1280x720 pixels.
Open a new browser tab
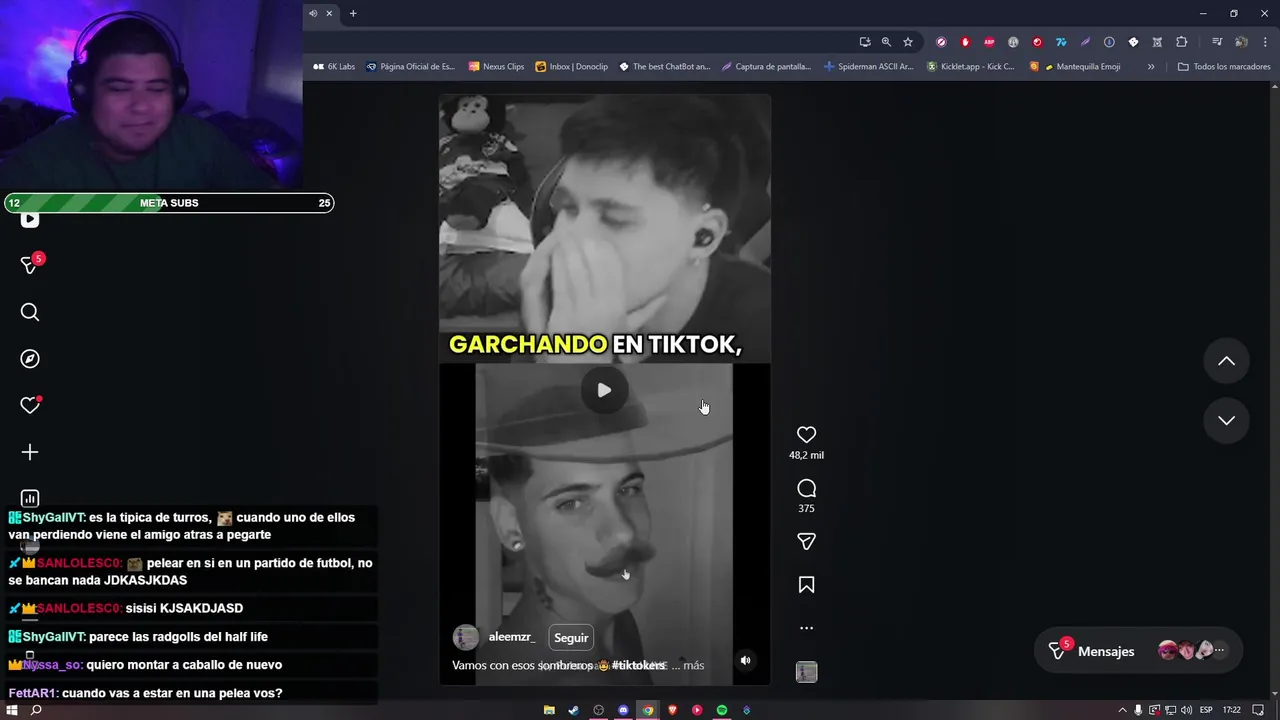click(353, 13)
